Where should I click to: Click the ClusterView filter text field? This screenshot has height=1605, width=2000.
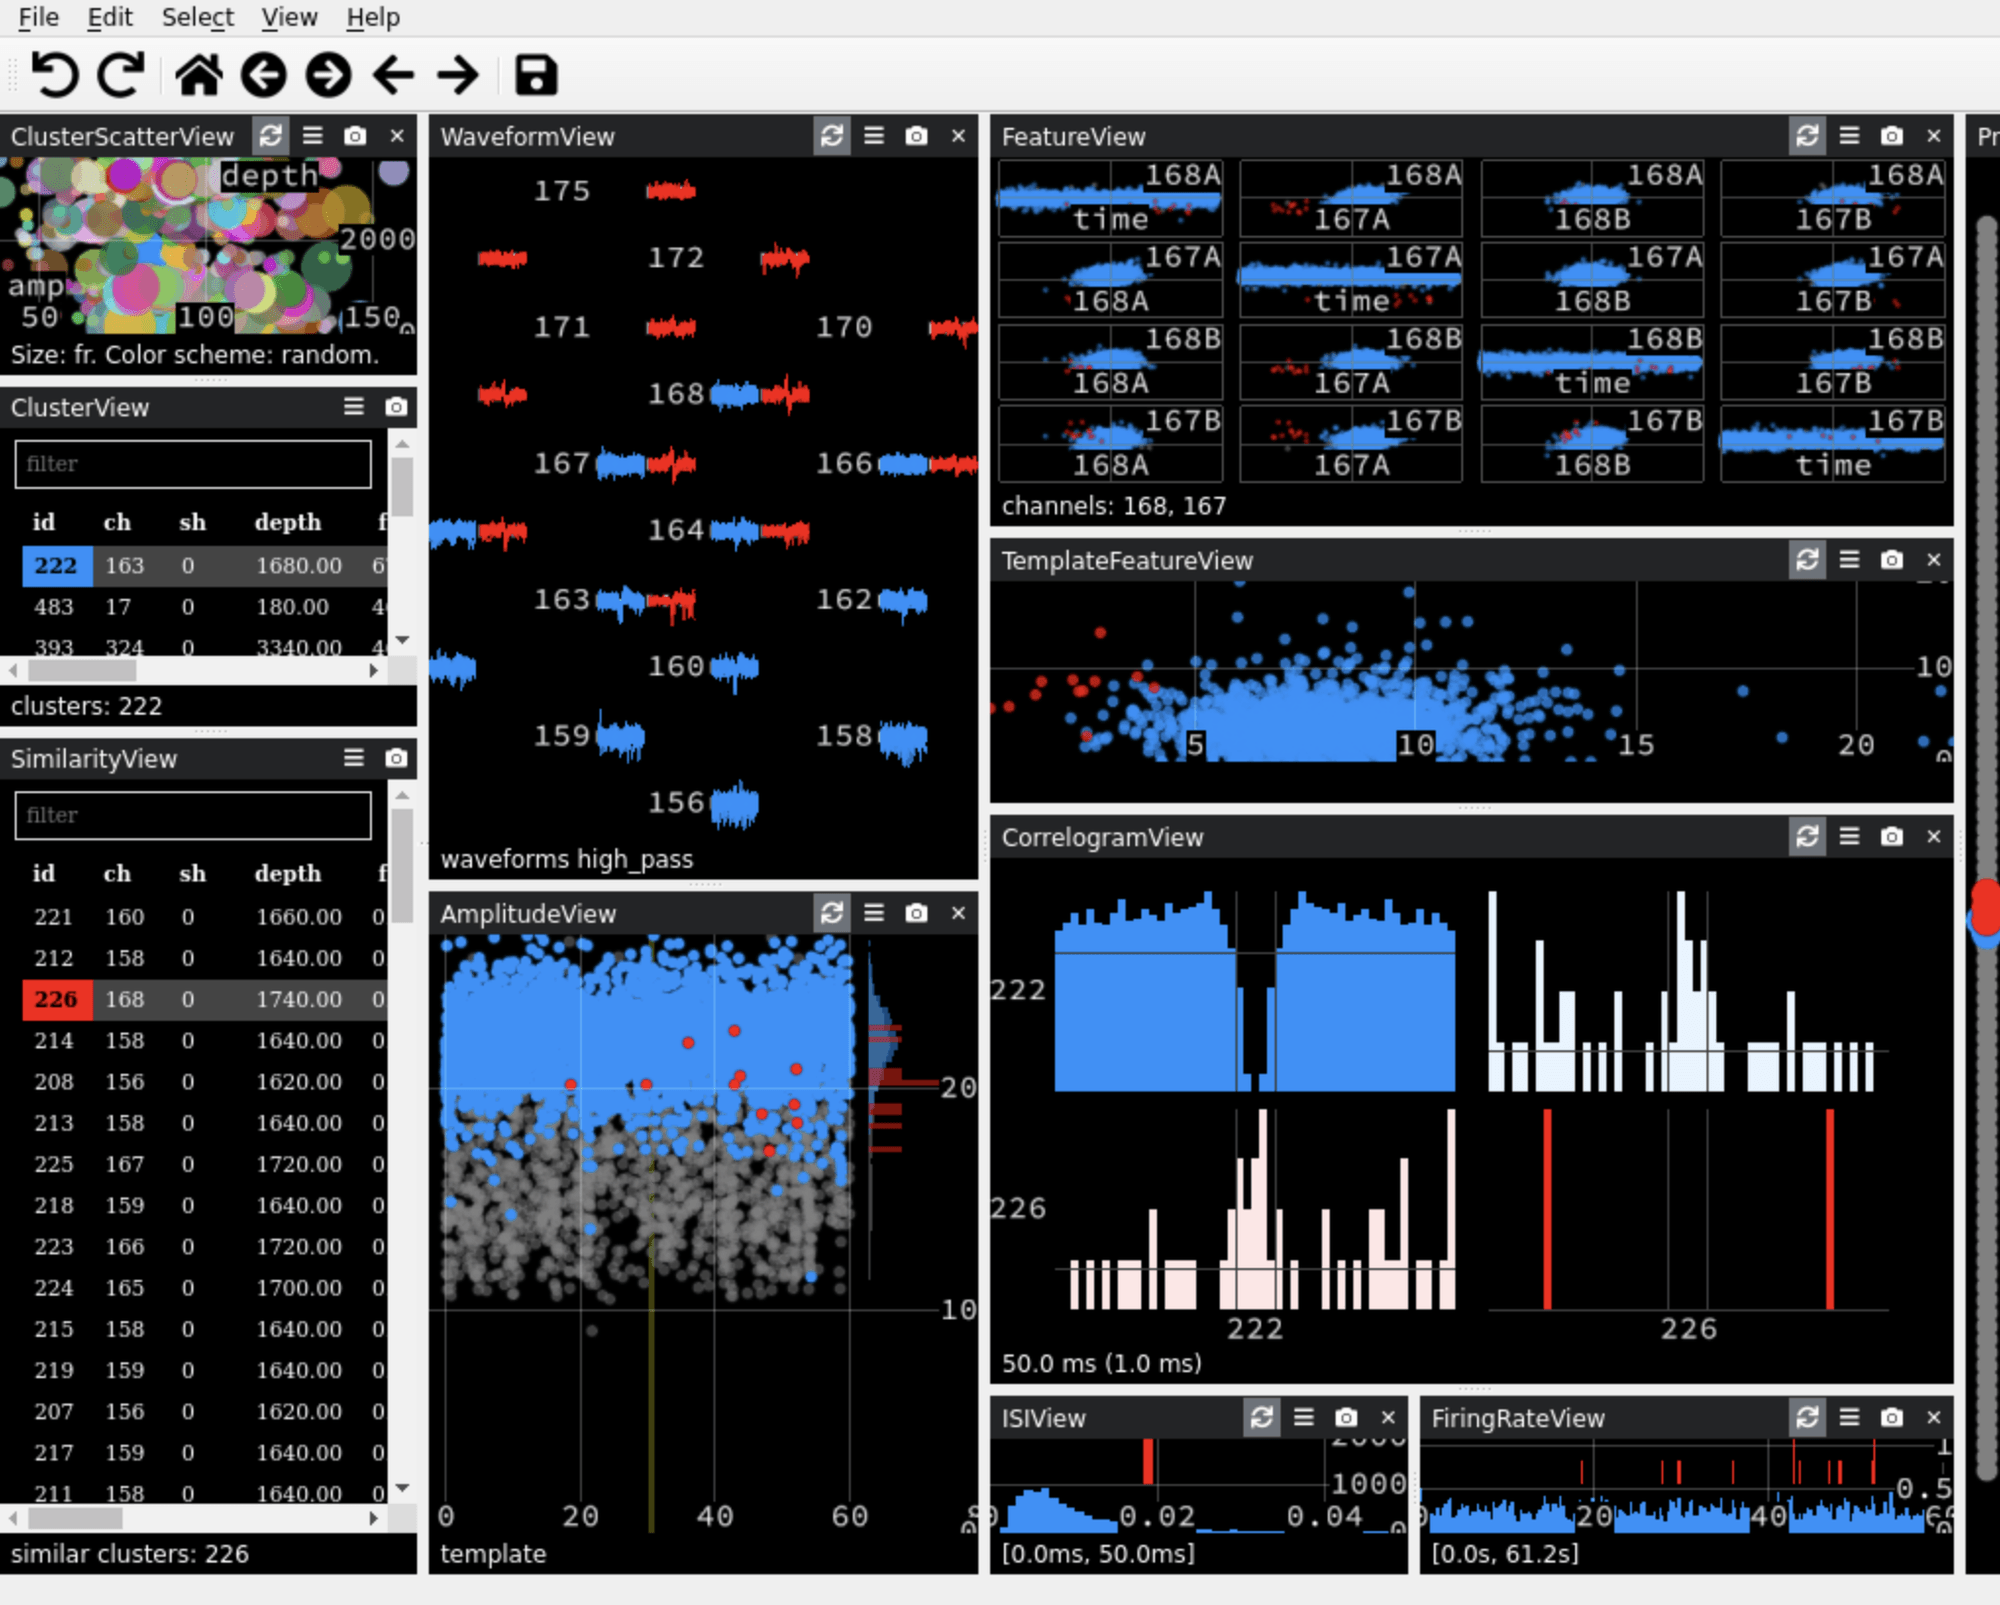coord(192,464)
